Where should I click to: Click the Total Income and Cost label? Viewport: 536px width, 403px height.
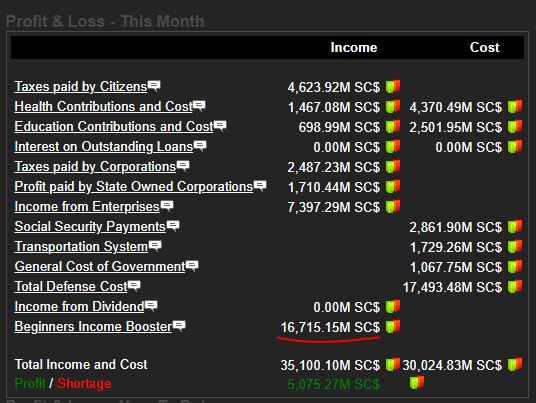pos(81,364)
